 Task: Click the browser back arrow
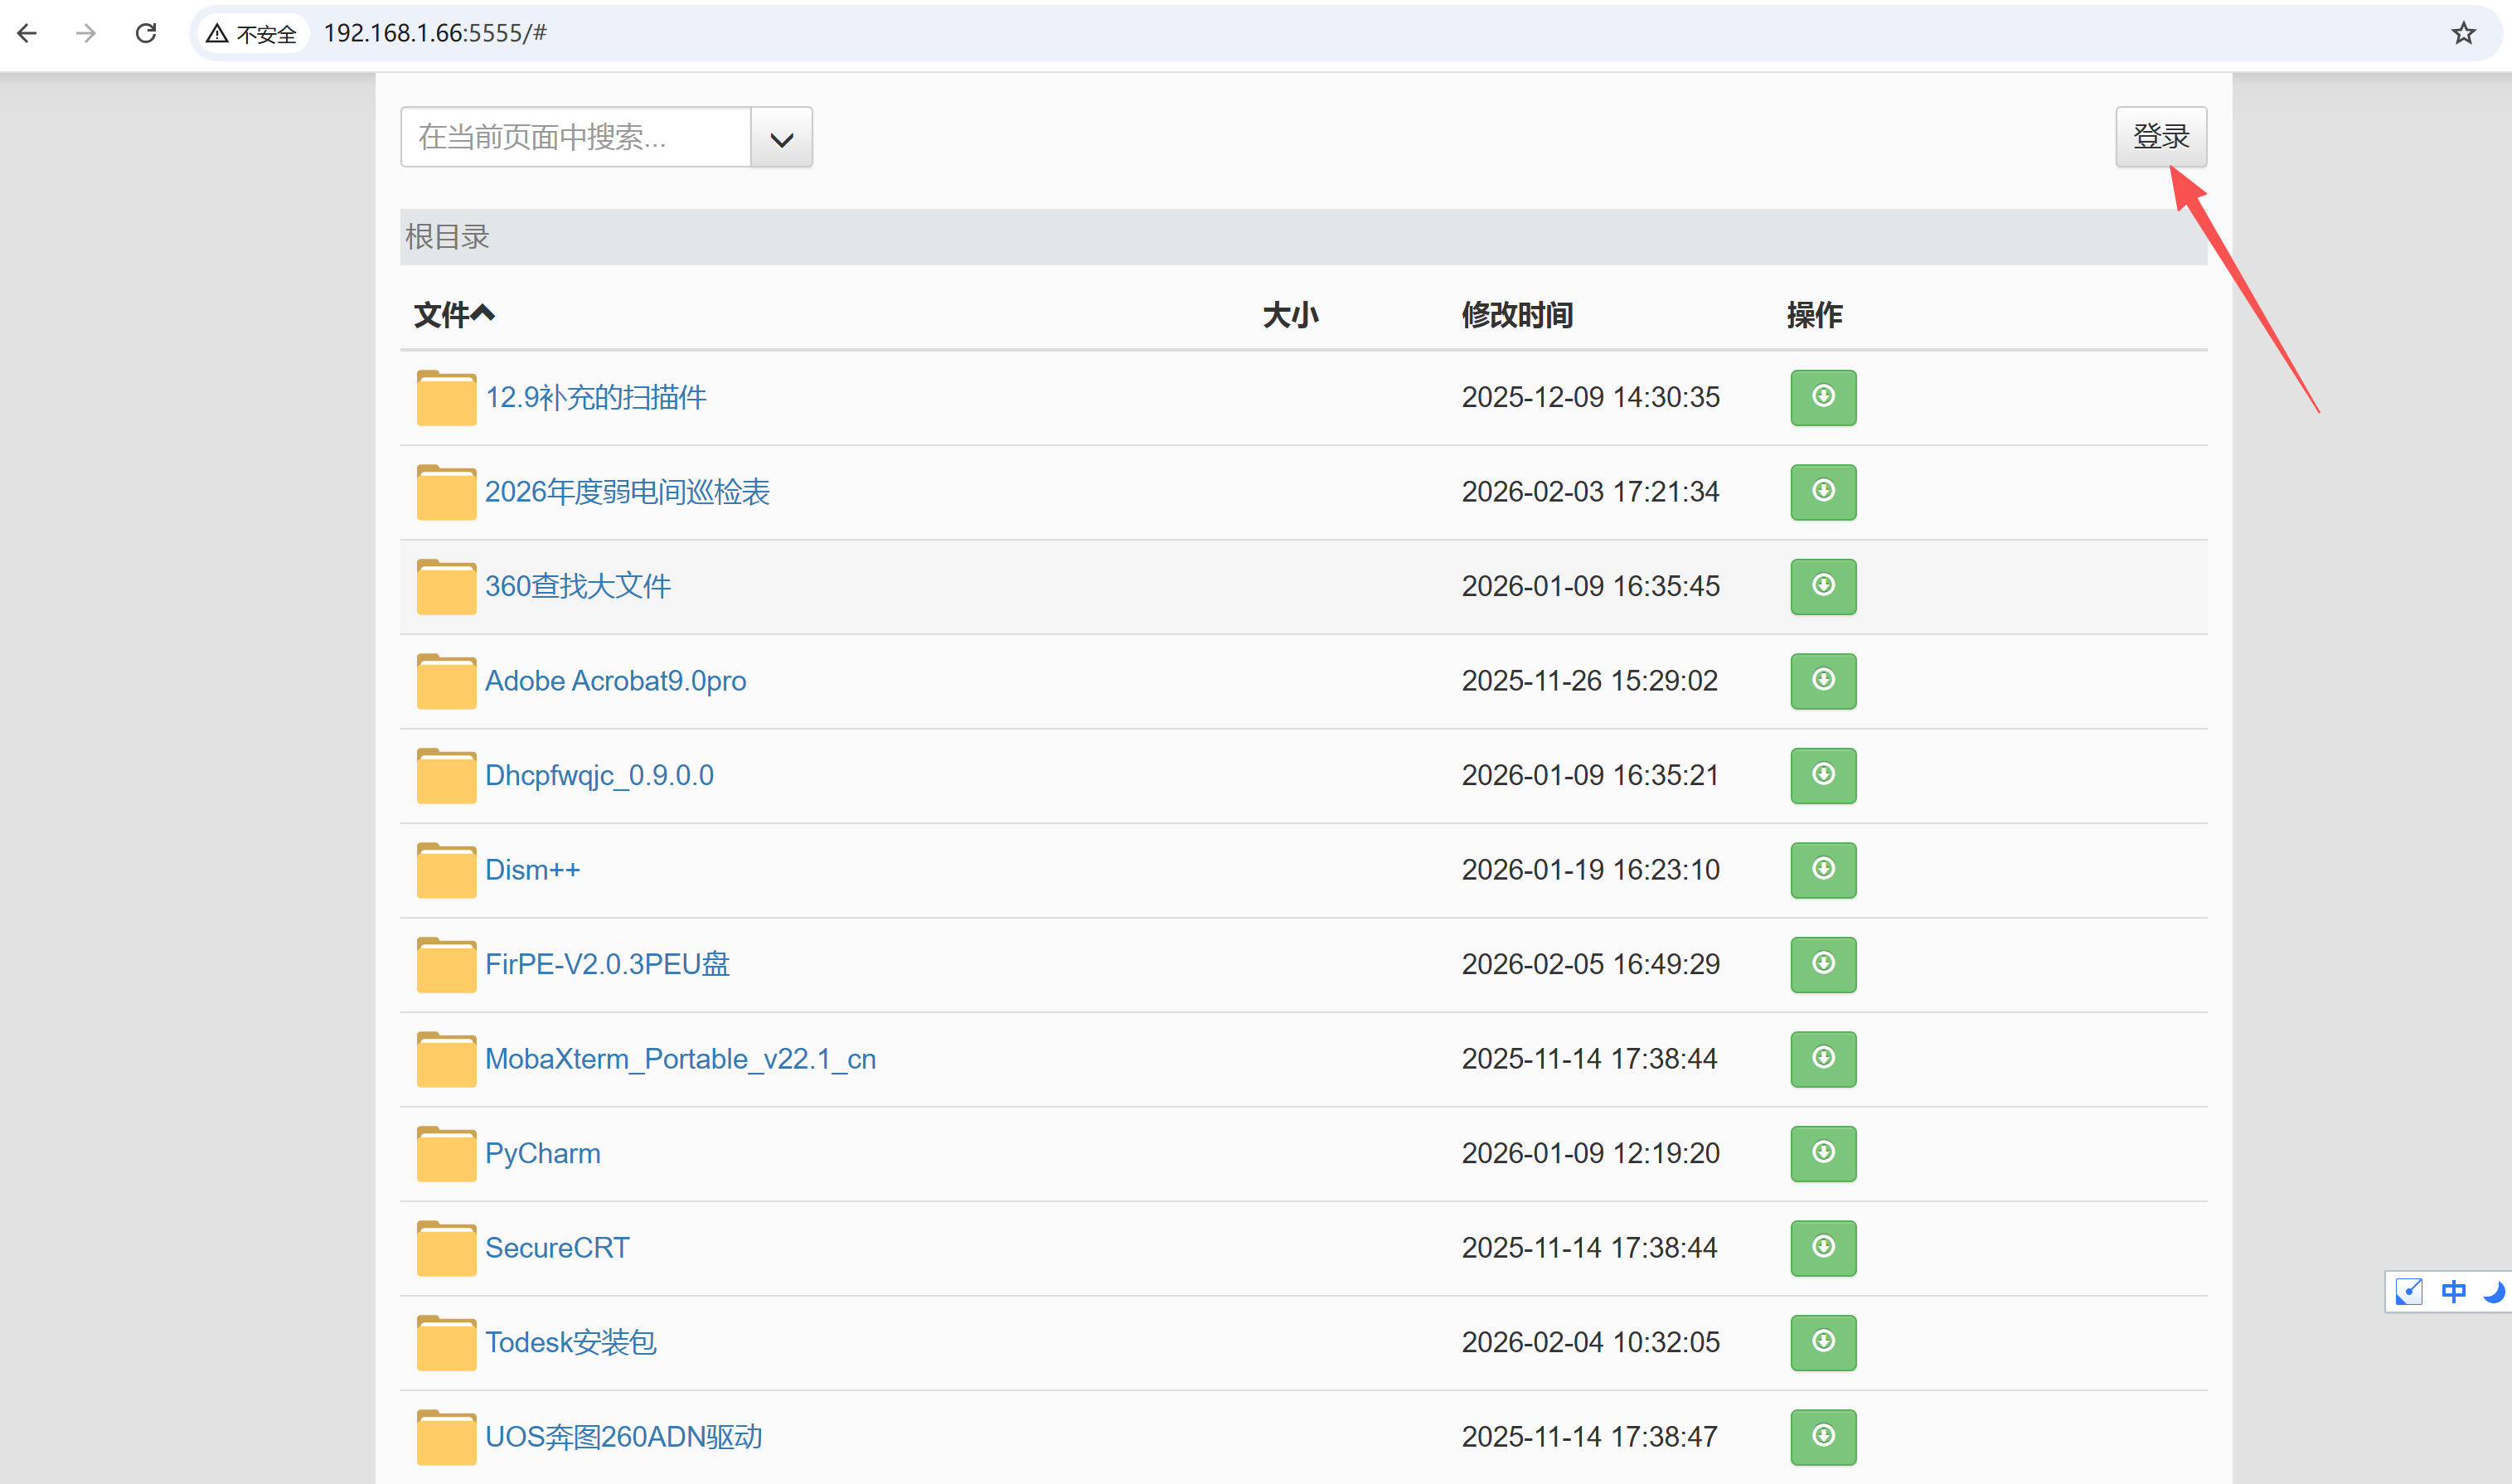[28, 33]
